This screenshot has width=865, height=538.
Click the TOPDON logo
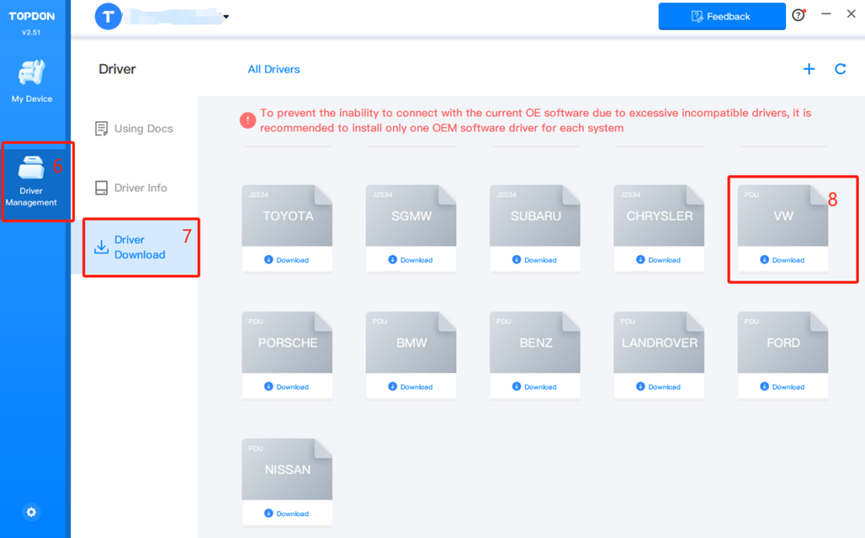pos(31,16)
